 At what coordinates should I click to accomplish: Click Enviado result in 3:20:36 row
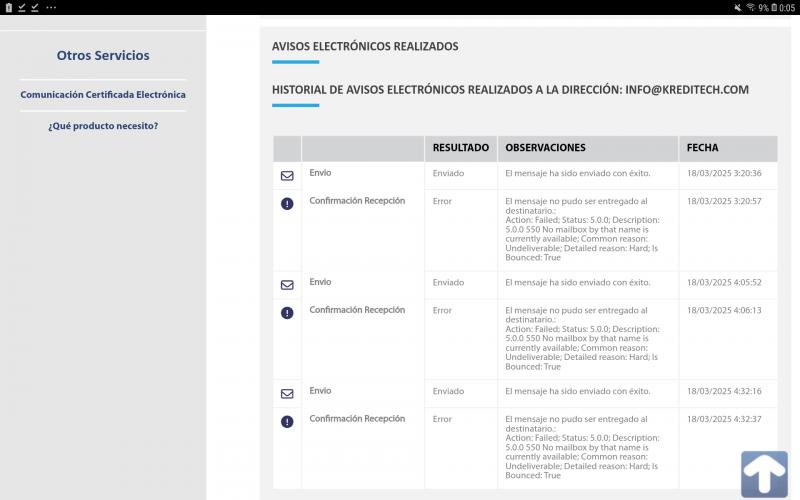448,173
